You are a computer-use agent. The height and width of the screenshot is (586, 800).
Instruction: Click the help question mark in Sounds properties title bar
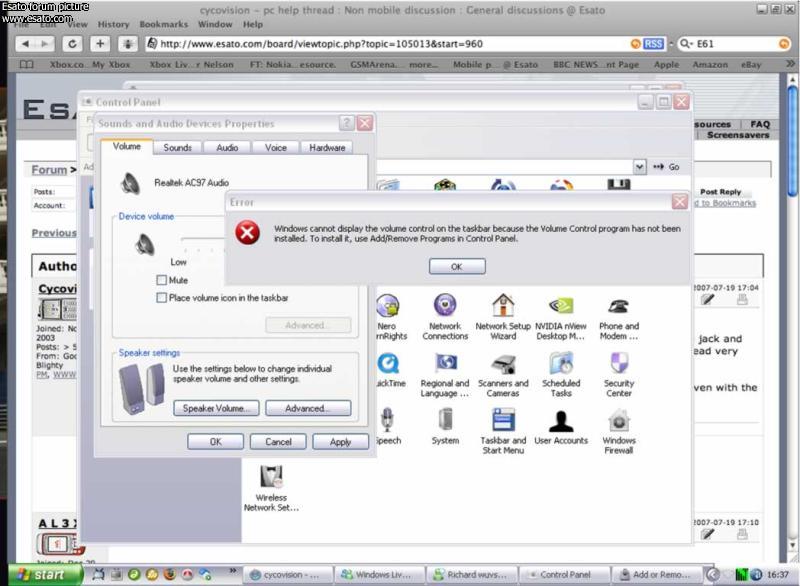[346, 123]
